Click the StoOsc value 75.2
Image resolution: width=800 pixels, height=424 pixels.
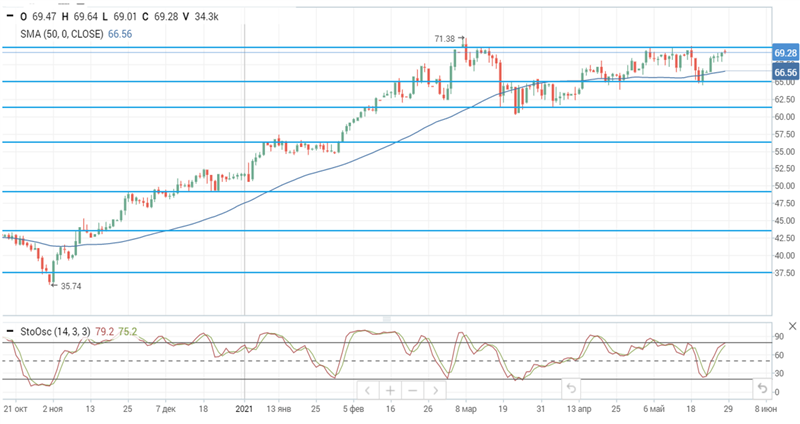pos(128,332)
